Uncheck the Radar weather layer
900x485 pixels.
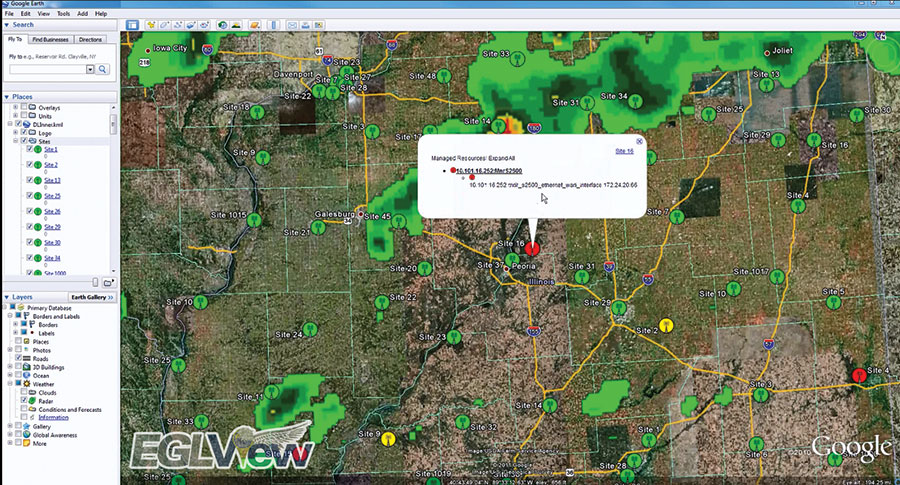point(24,399)
